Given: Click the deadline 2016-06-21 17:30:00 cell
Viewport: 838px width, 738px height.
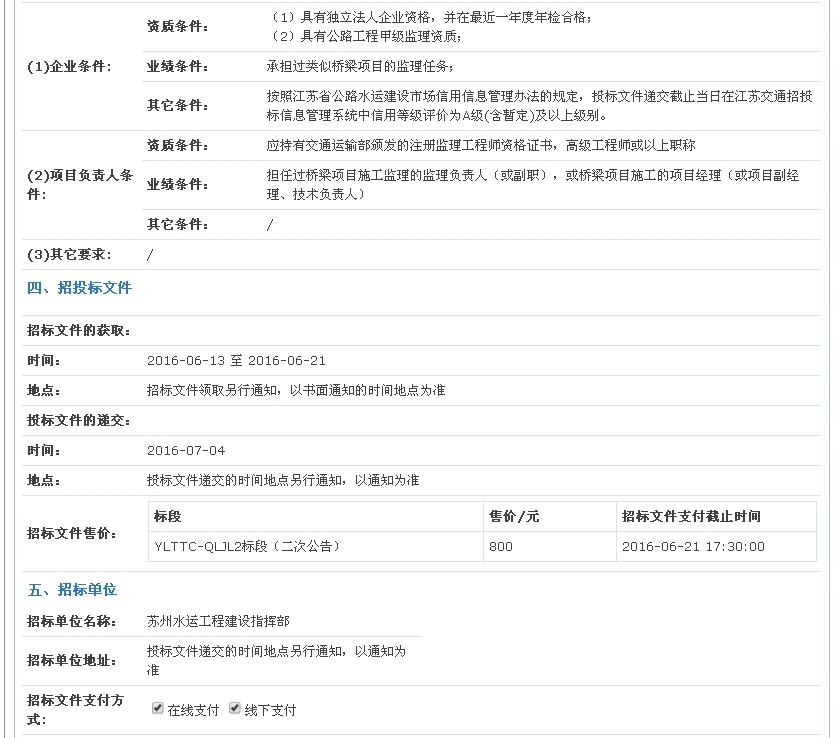Looking at the screenshot, I should 693,546.
